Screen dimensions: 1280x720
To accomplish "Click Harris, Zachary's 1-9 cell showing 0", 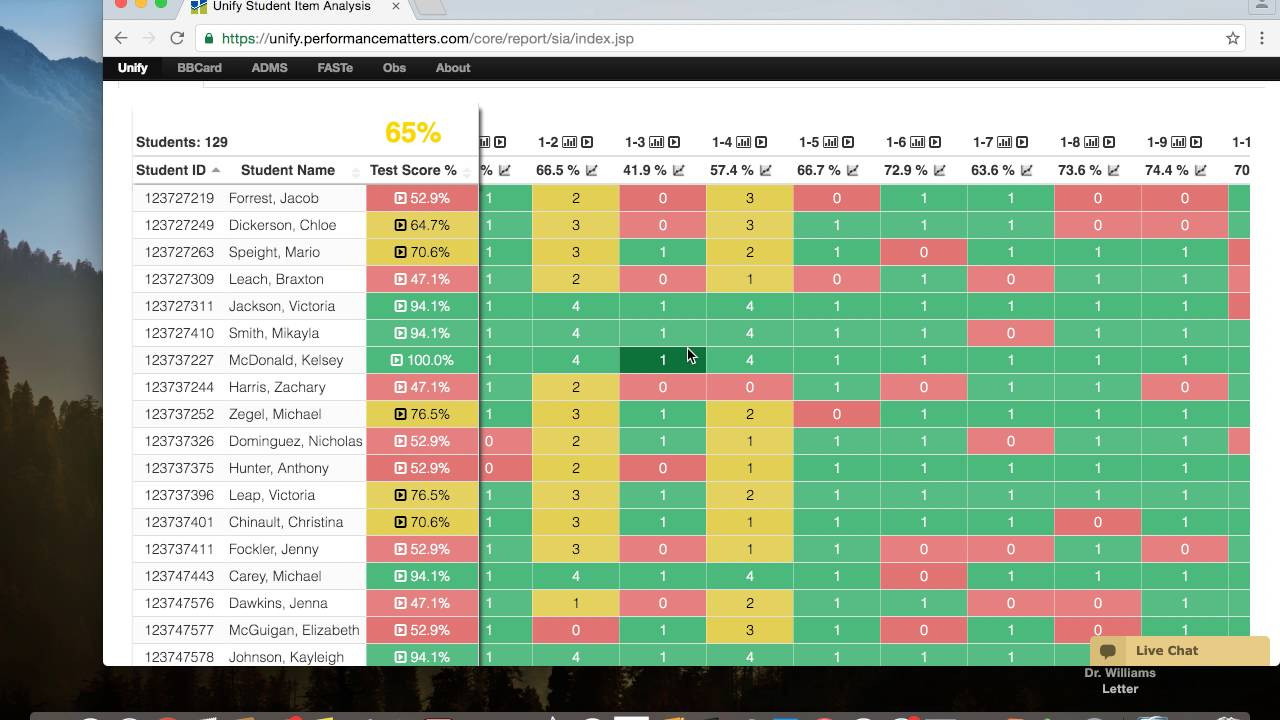I will pyautogui.click(x=1184, y=387).
